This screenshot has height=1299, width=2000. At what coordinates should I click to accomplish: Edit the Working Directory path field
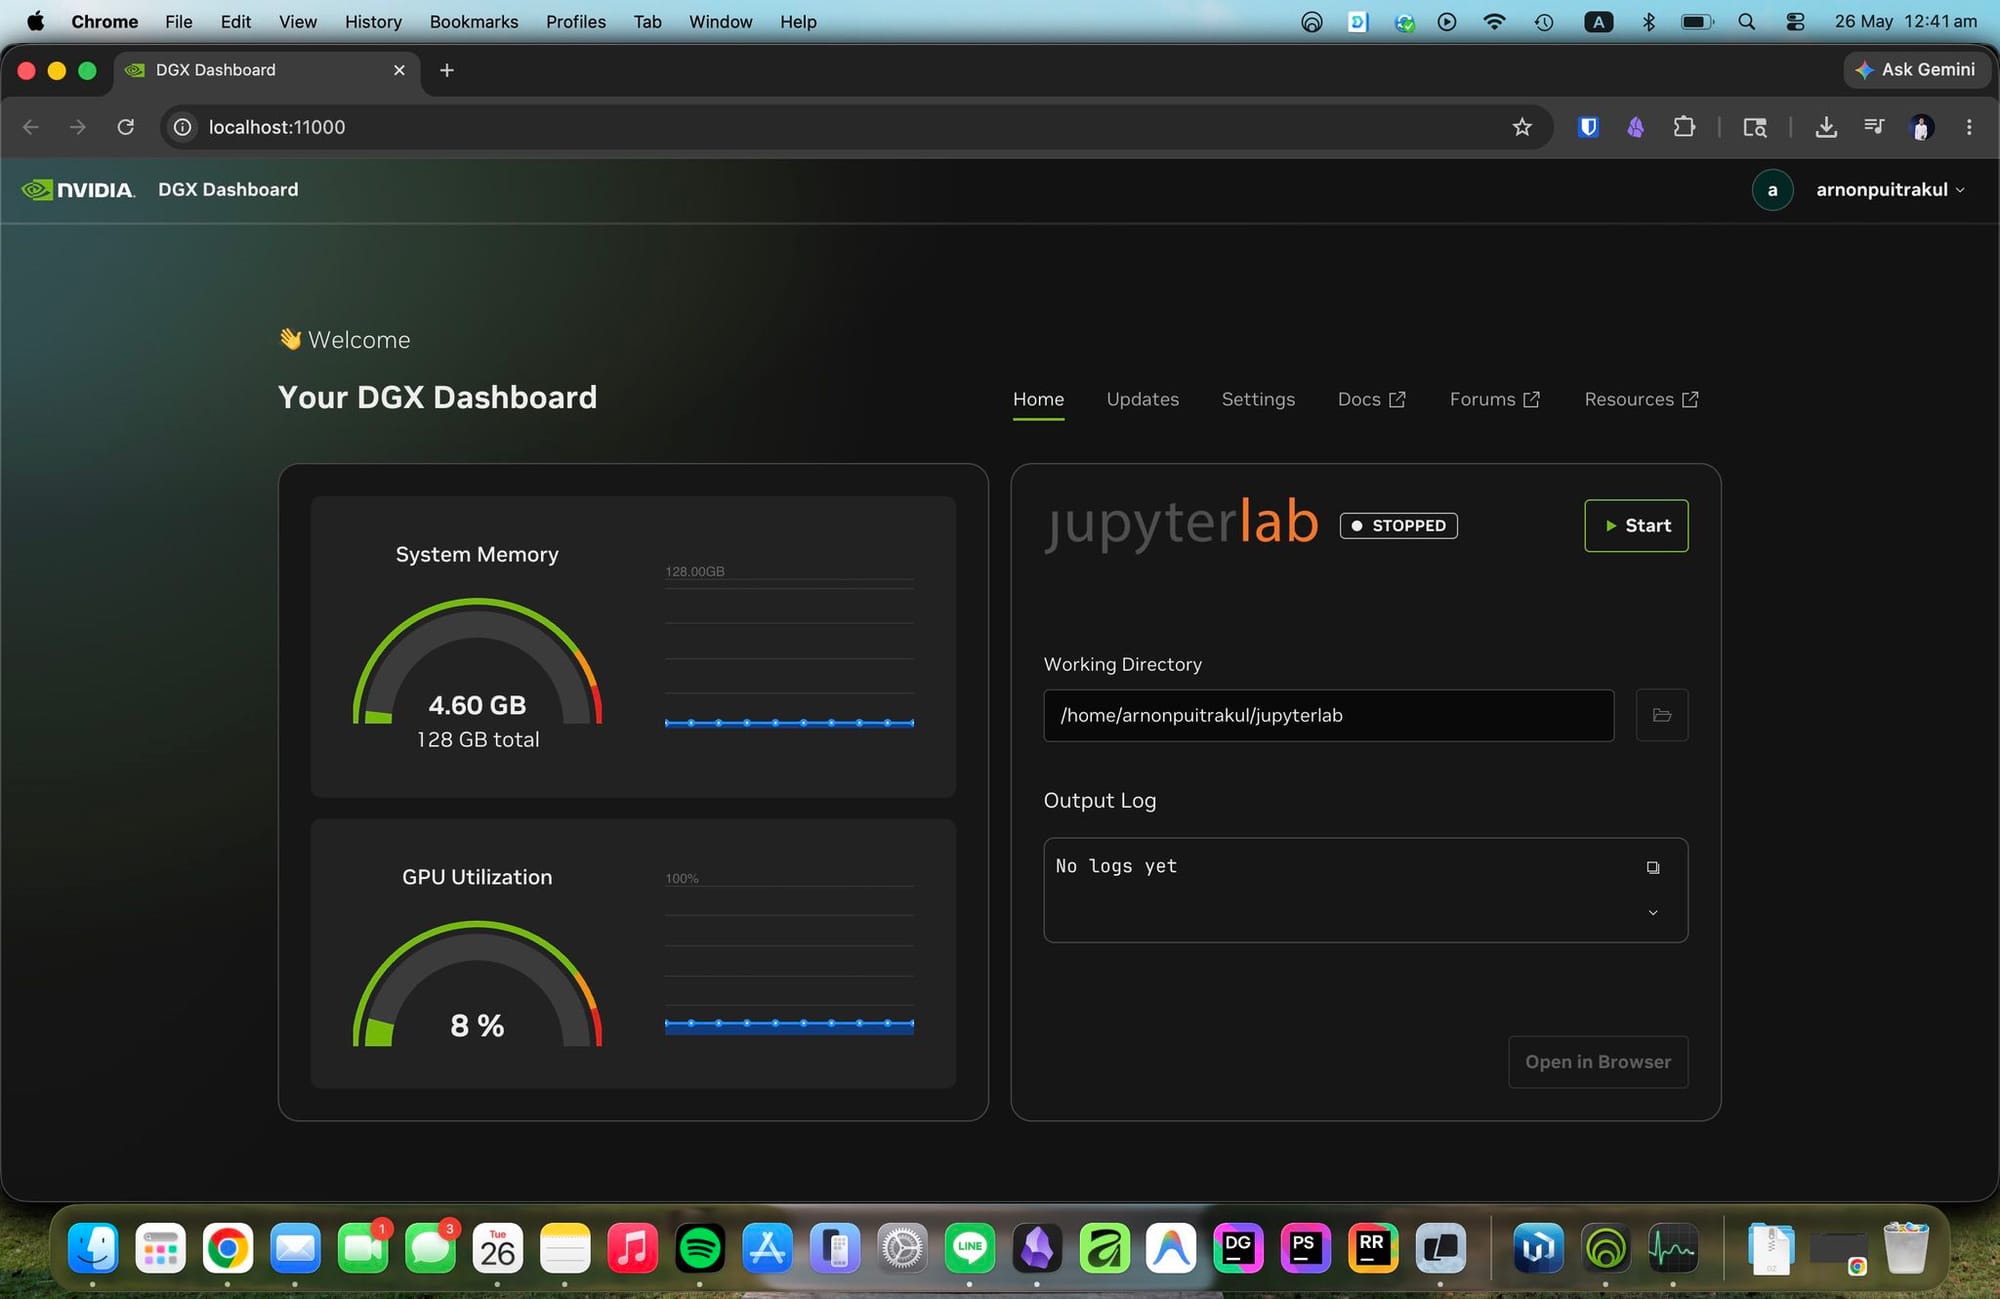(1328, 715)
